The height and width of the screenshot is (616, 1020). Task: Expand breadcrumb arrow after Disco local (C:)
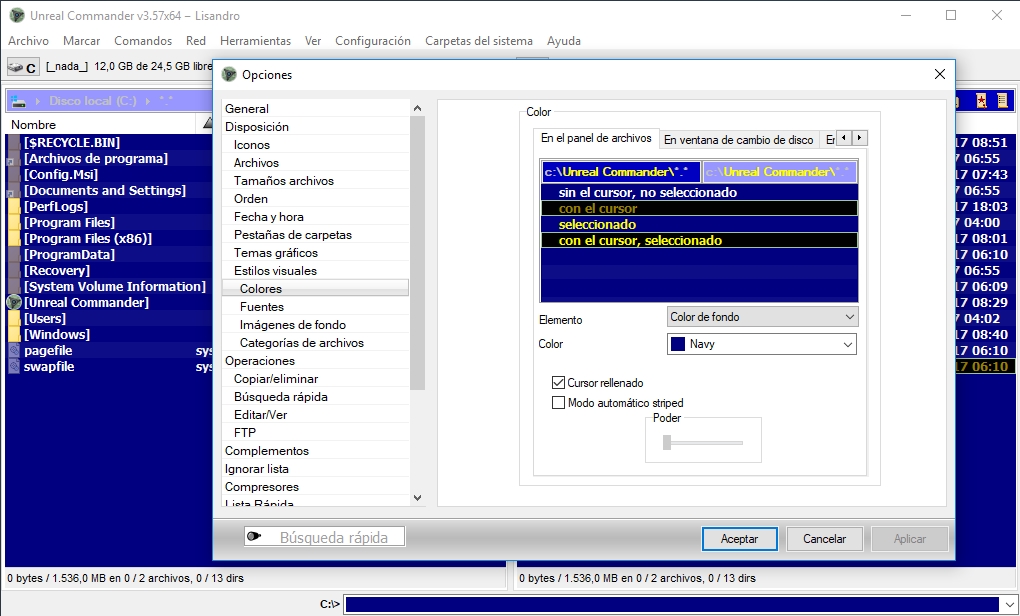point(148,101)
